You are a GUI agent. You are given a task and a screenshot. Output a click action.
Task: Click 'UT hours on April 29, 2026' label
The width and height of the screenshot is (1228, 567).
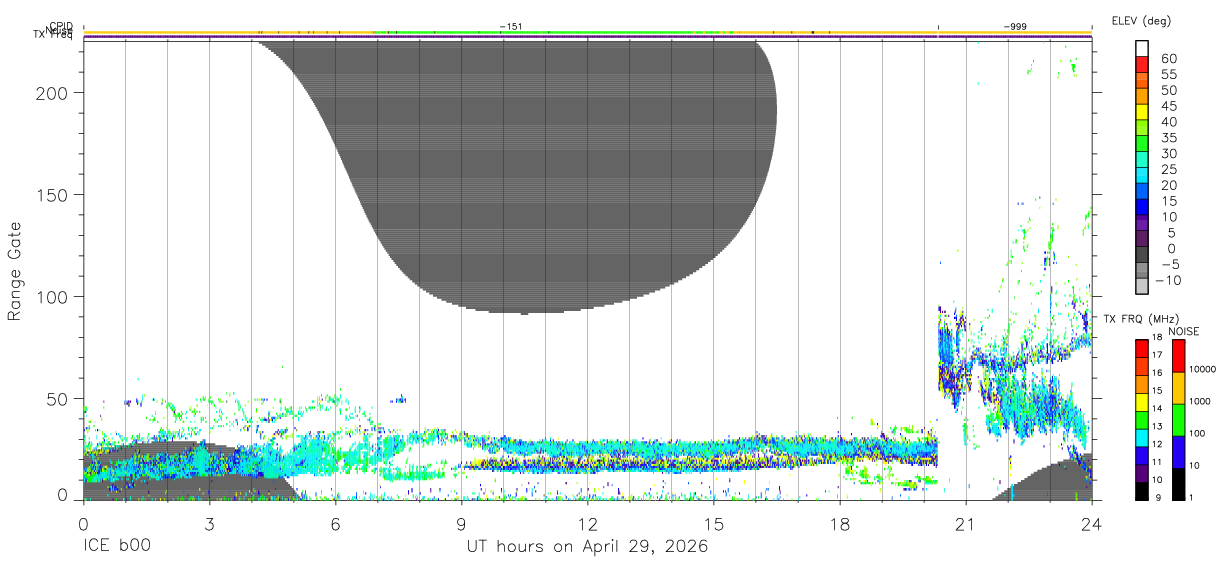click(587, 547)
